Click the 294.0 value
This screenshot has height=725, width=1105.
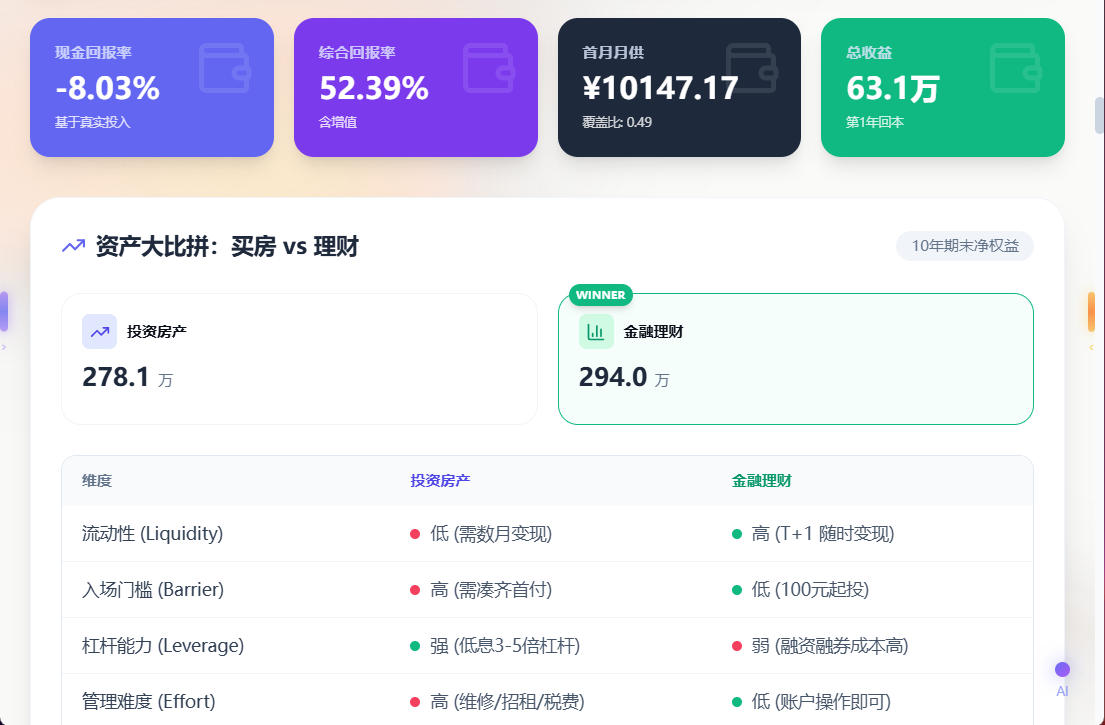point(613,377)
